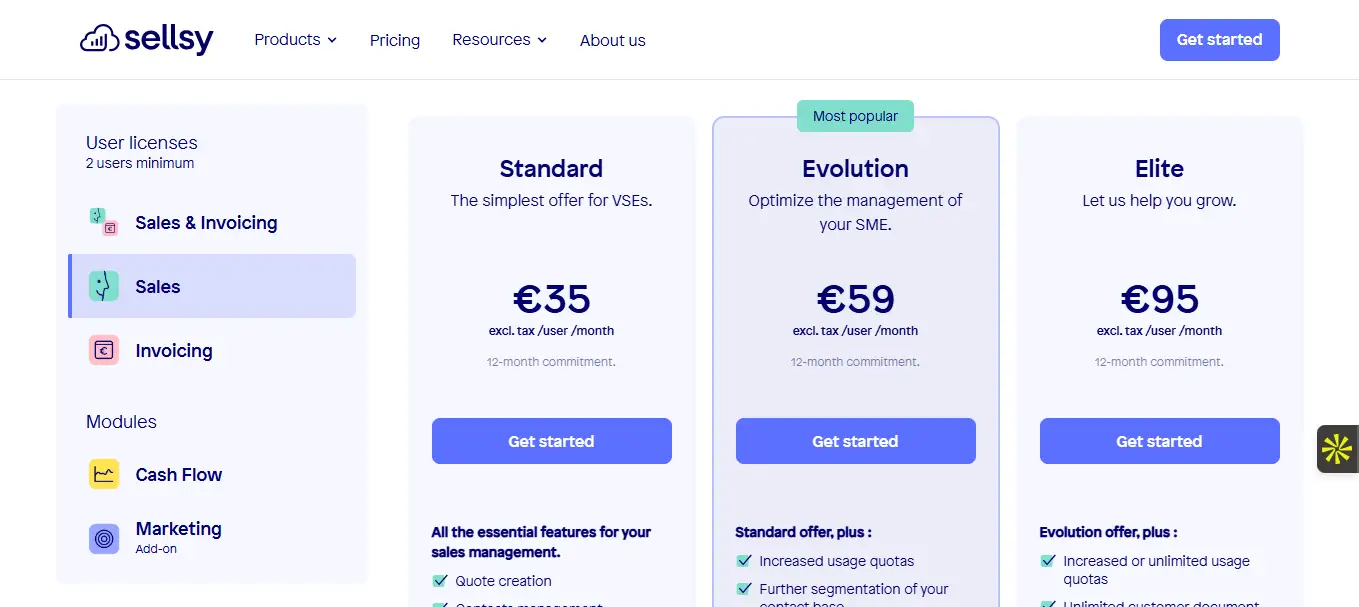Click the yellow asterisk widget icon
This screenshot has height=607, width=1359.
1337,449
